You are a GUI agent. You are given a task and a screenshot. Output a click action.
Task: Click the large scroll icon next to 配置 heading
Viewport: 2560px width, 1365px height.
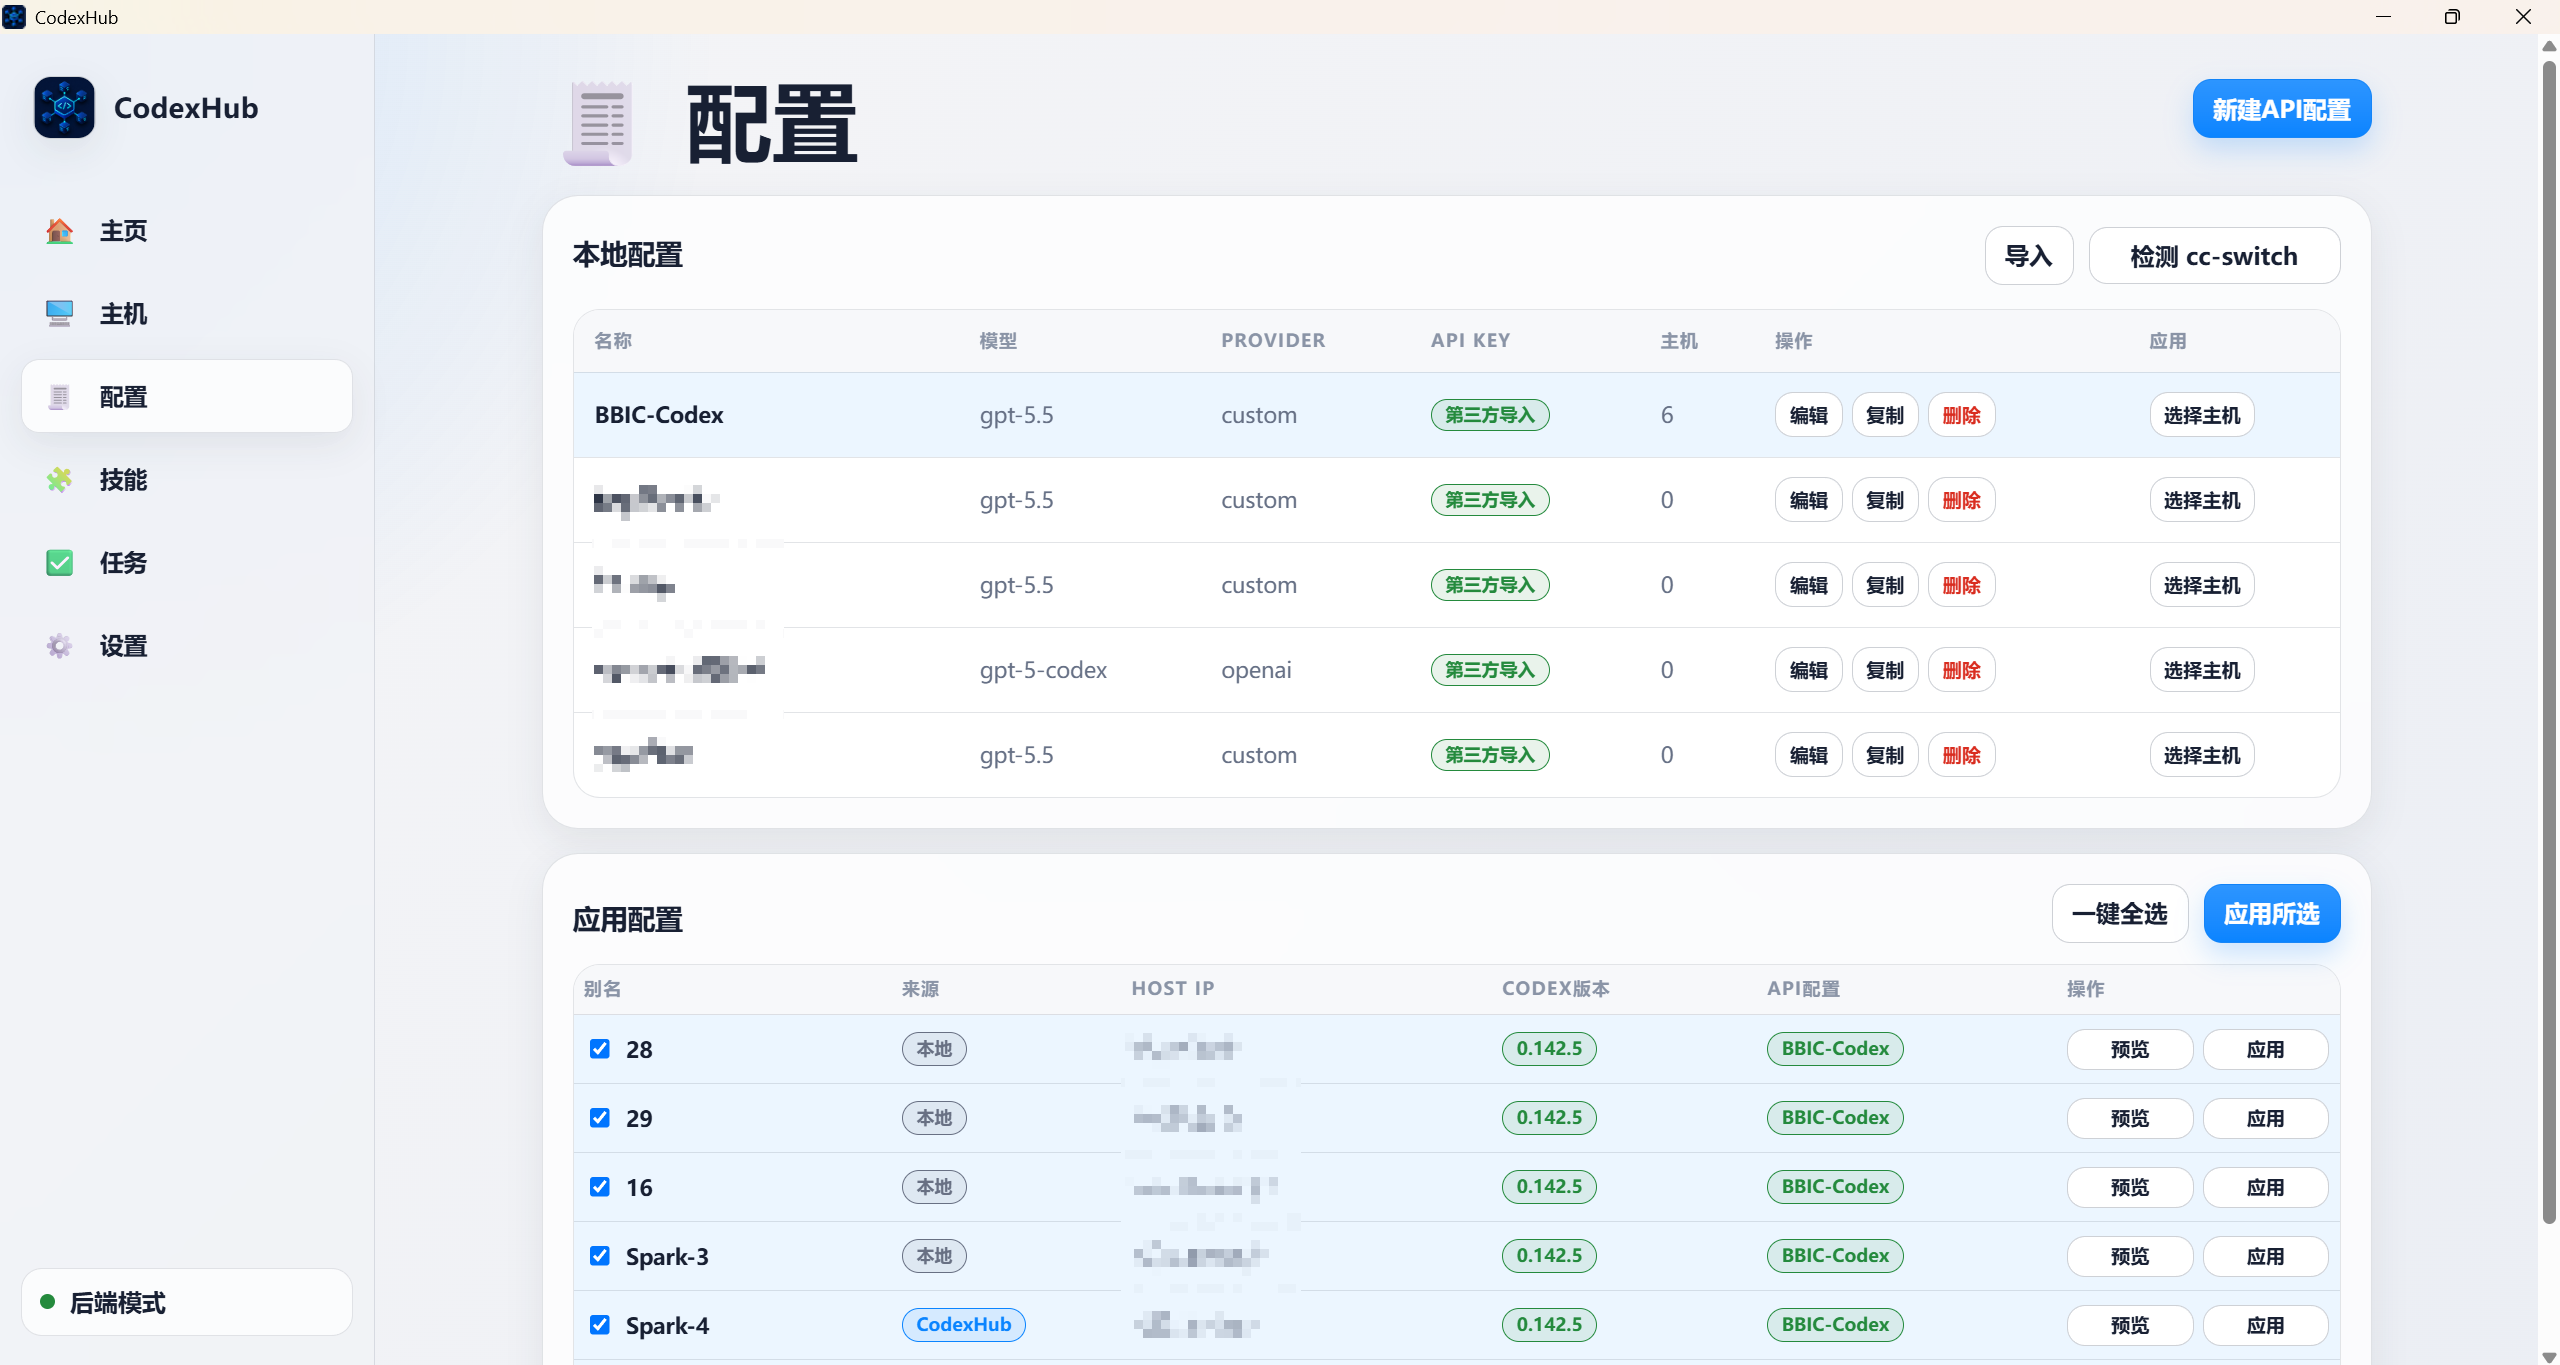(598, 123)
